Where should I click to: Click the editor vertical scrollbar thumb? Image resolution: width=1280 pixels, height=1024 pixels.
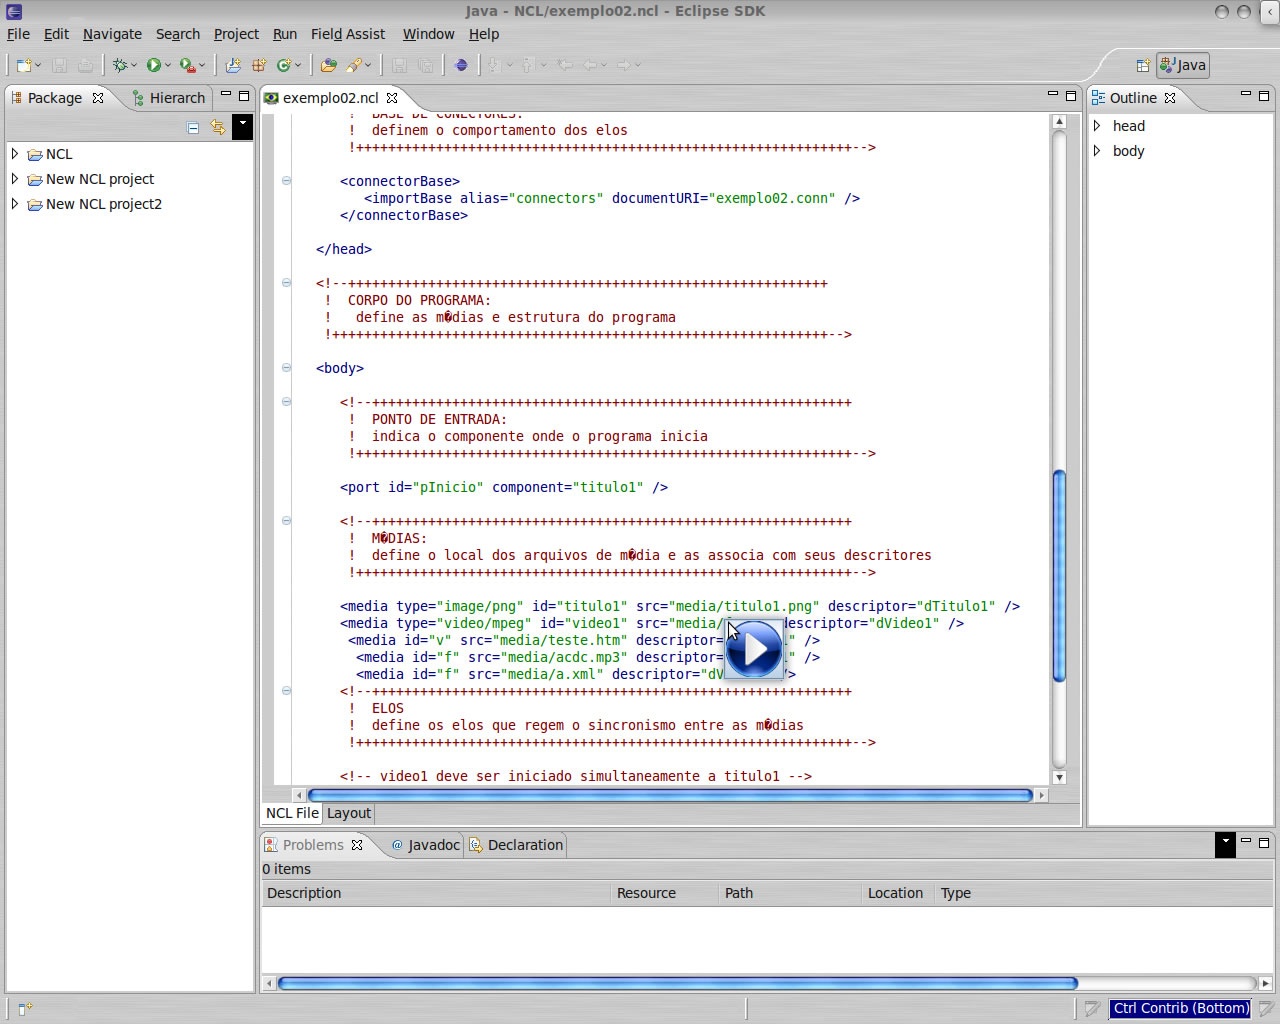(1059, 575)
